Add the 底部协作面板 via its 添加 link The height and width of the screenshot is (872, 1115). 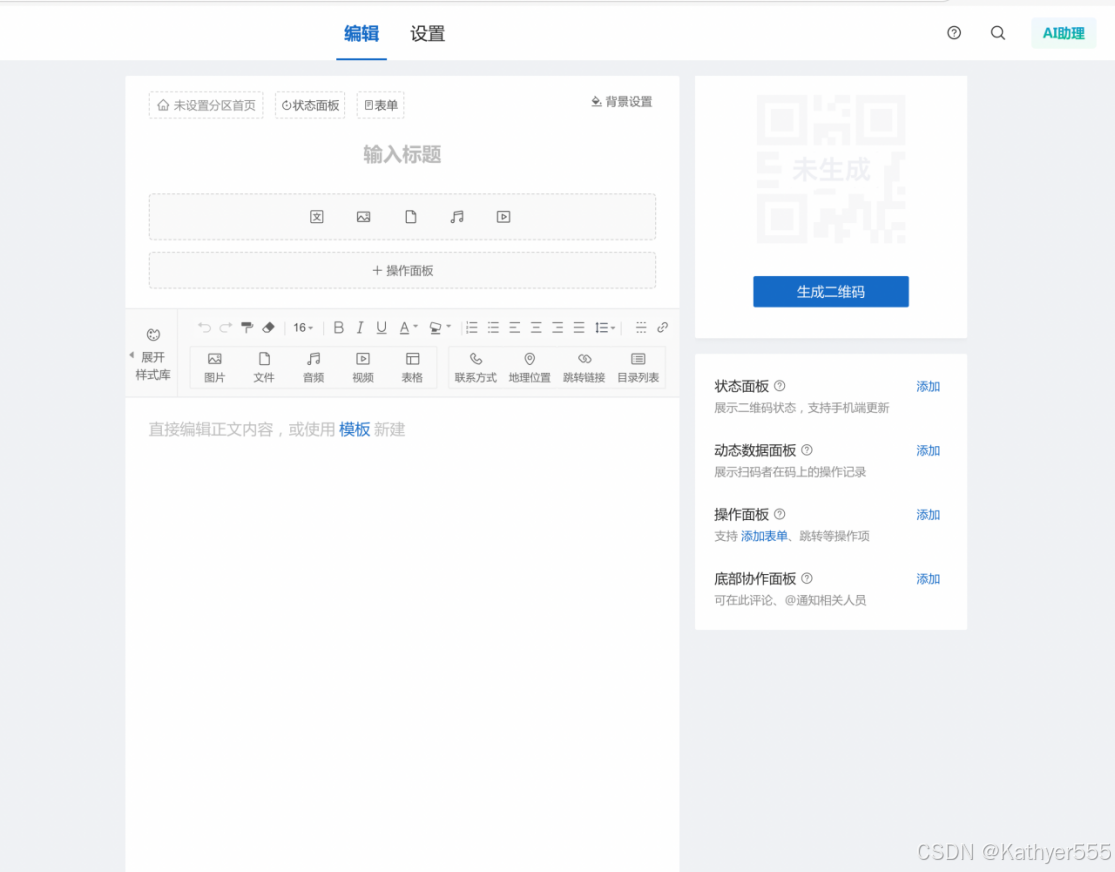(x=928, y=579)
